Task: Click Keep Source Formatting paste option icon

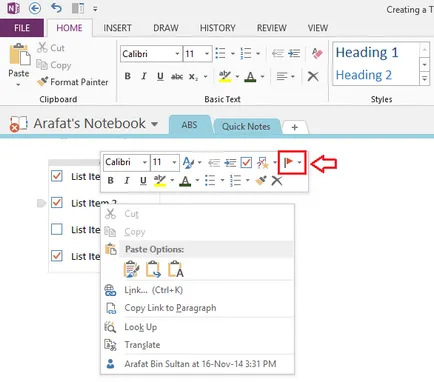Action: [x=131, y=269]
